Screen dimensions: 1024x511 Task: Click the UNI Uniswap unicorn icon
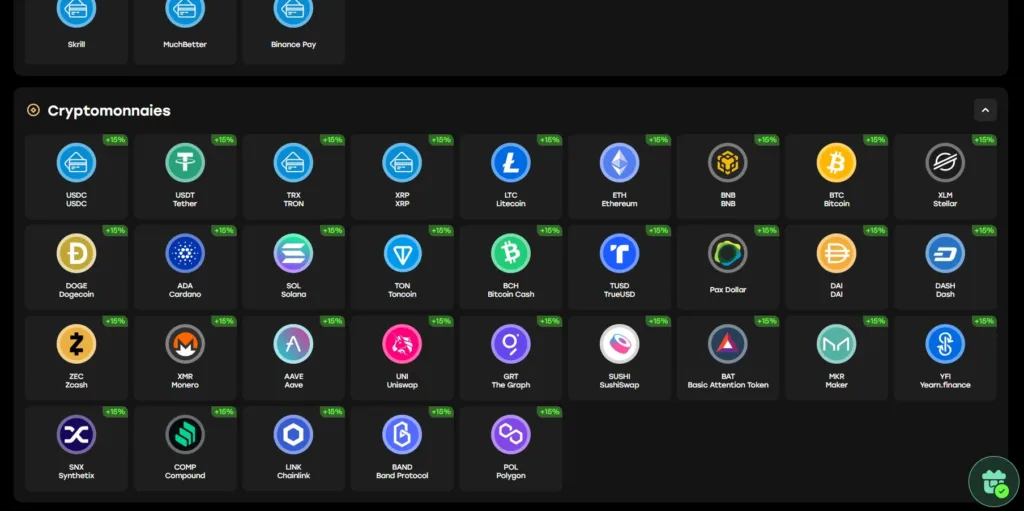pyautogui.click(x=402, y=344)
